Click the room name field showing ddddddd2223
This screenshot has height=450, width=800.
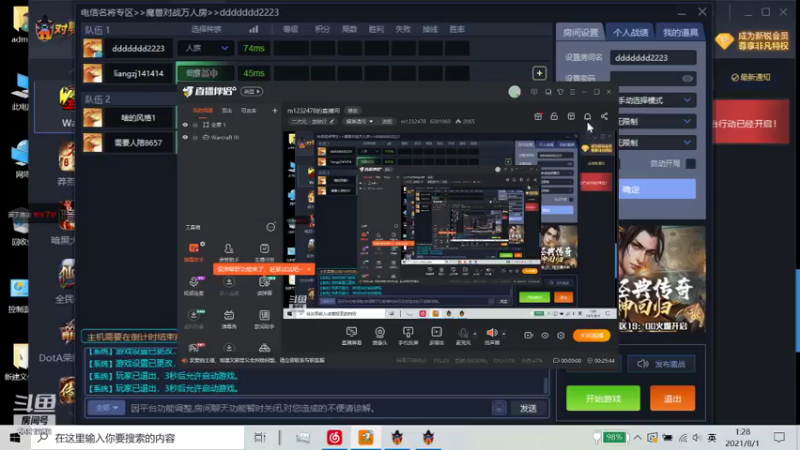[653, 58]
